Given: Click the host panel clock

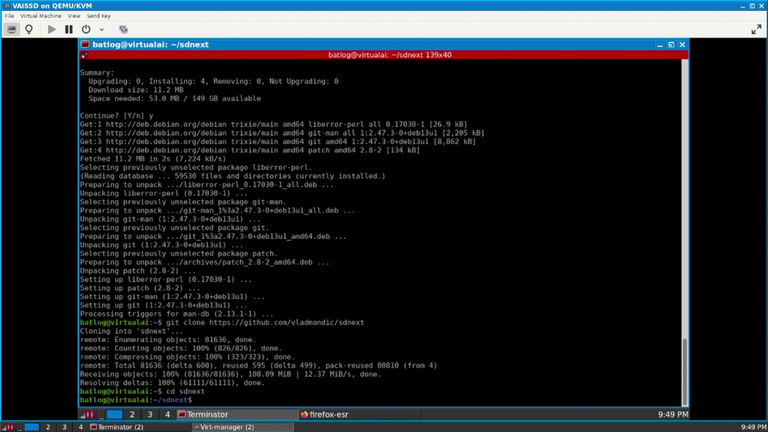Looking at the screenshot, I should point(753,427).
